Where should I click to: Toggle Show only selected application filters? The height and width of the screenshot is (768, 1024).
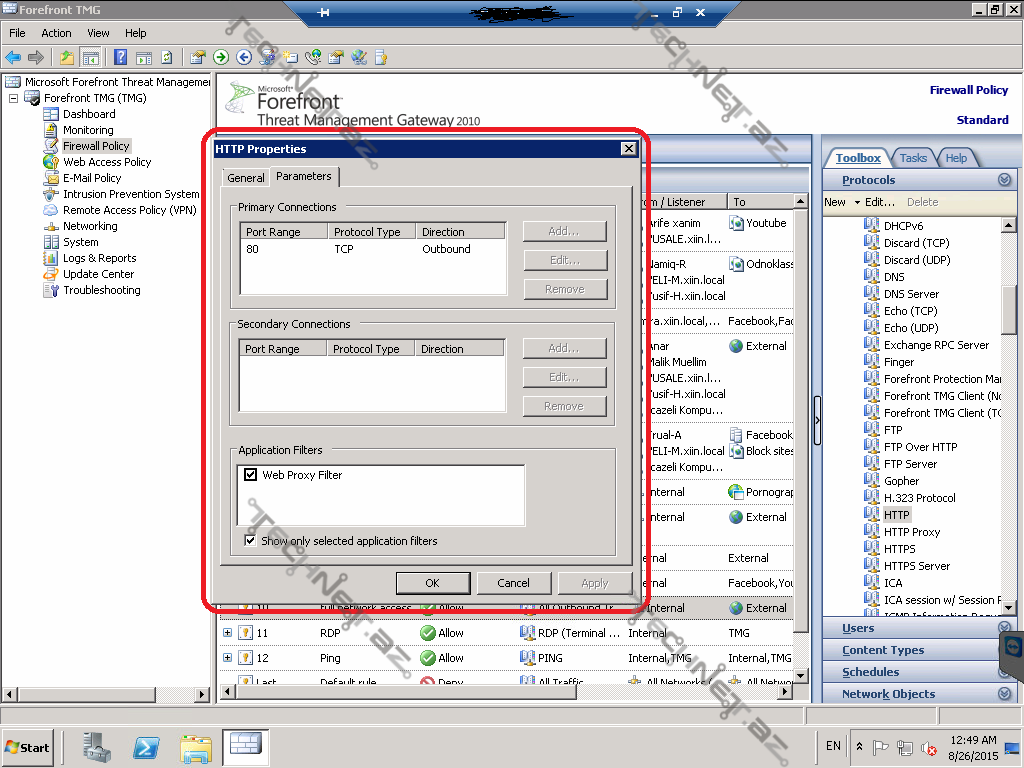(251, 541)
